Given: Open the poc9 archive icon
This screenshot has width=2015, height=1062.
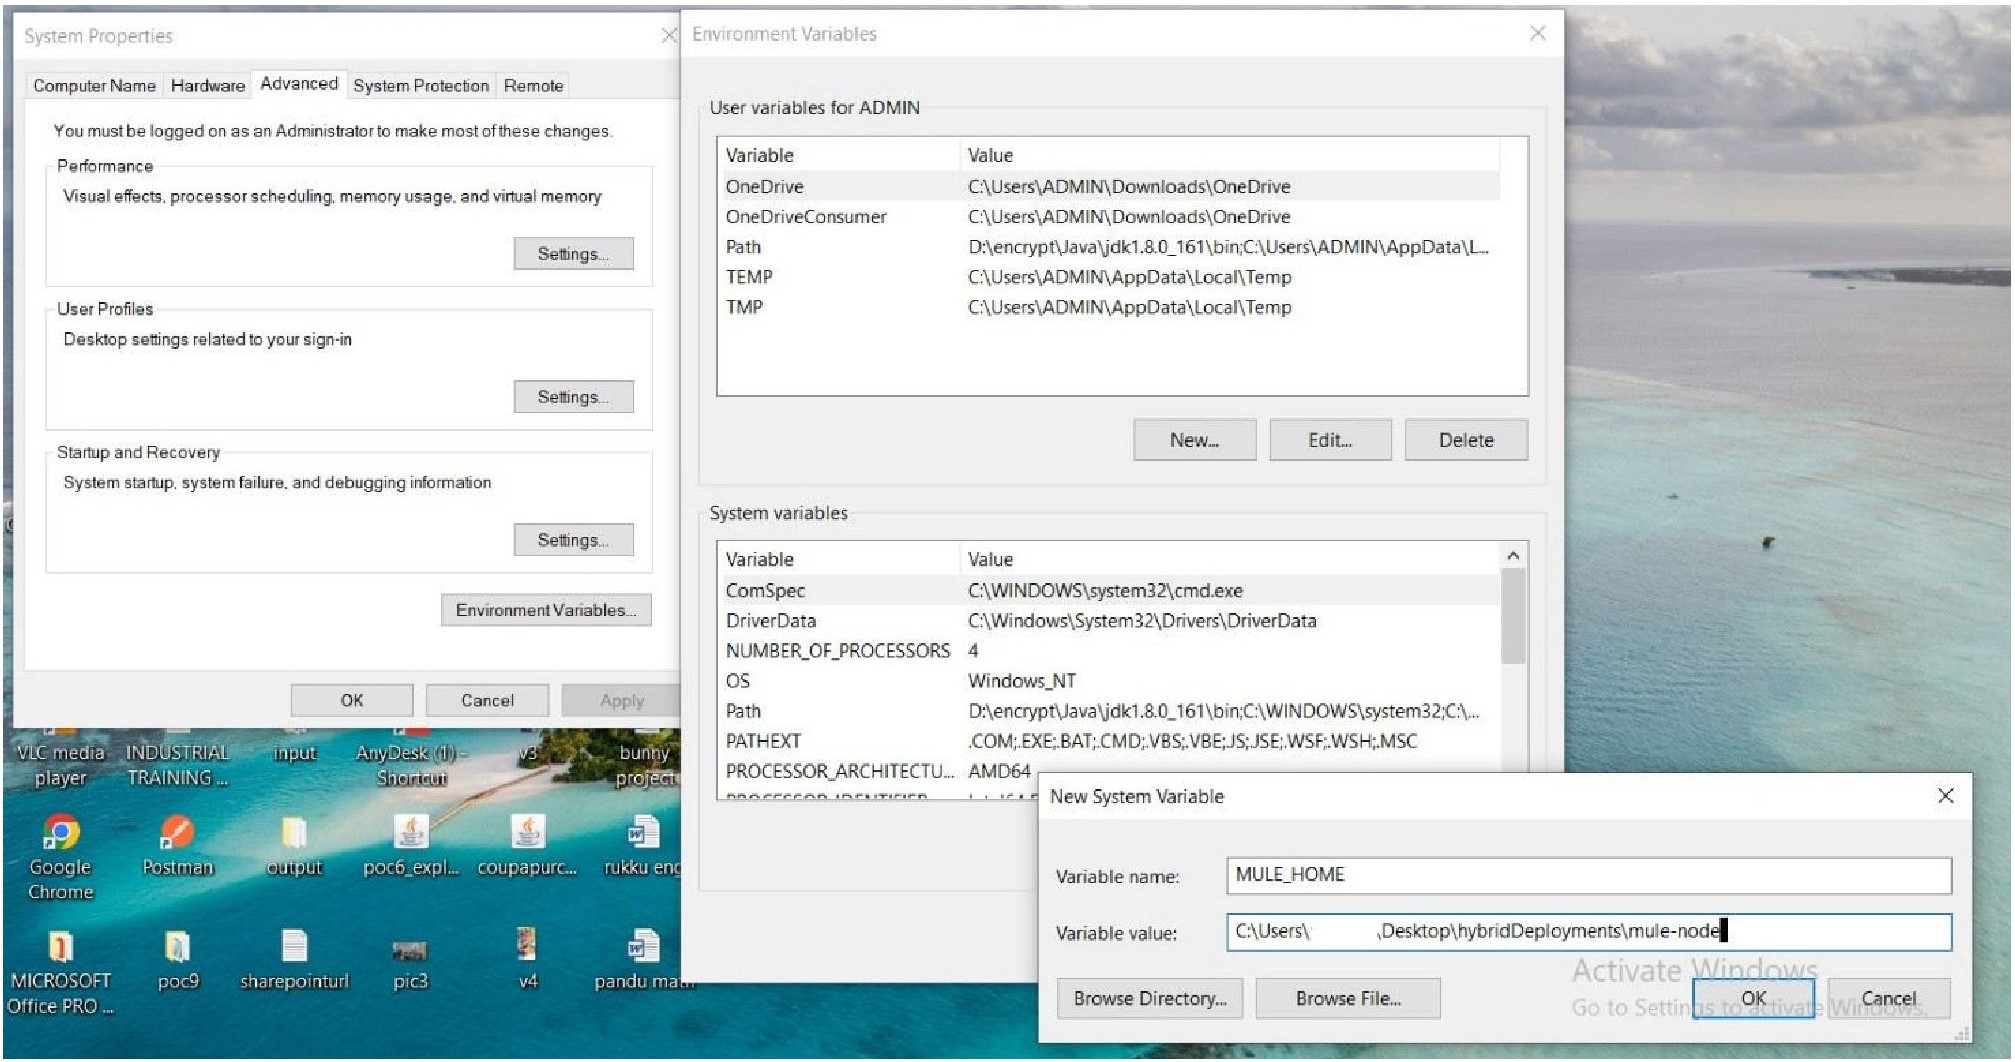Looking at the screenshot, I should click(177, 947).
